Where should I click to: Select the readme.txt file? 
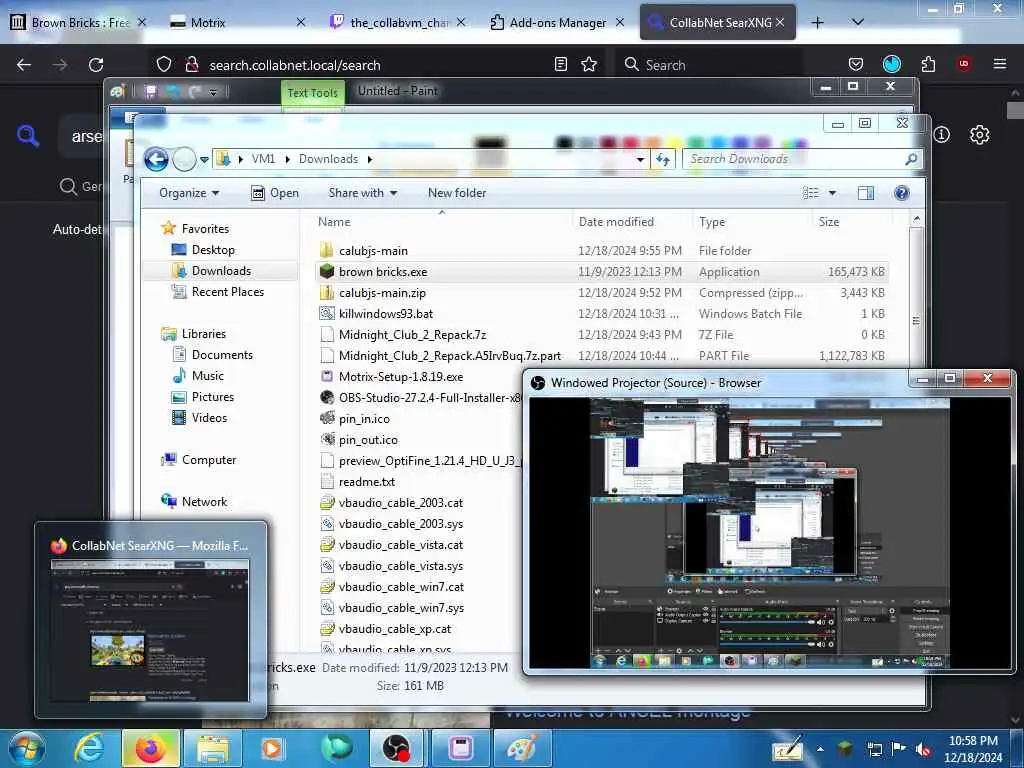click(x=366, y=482)
